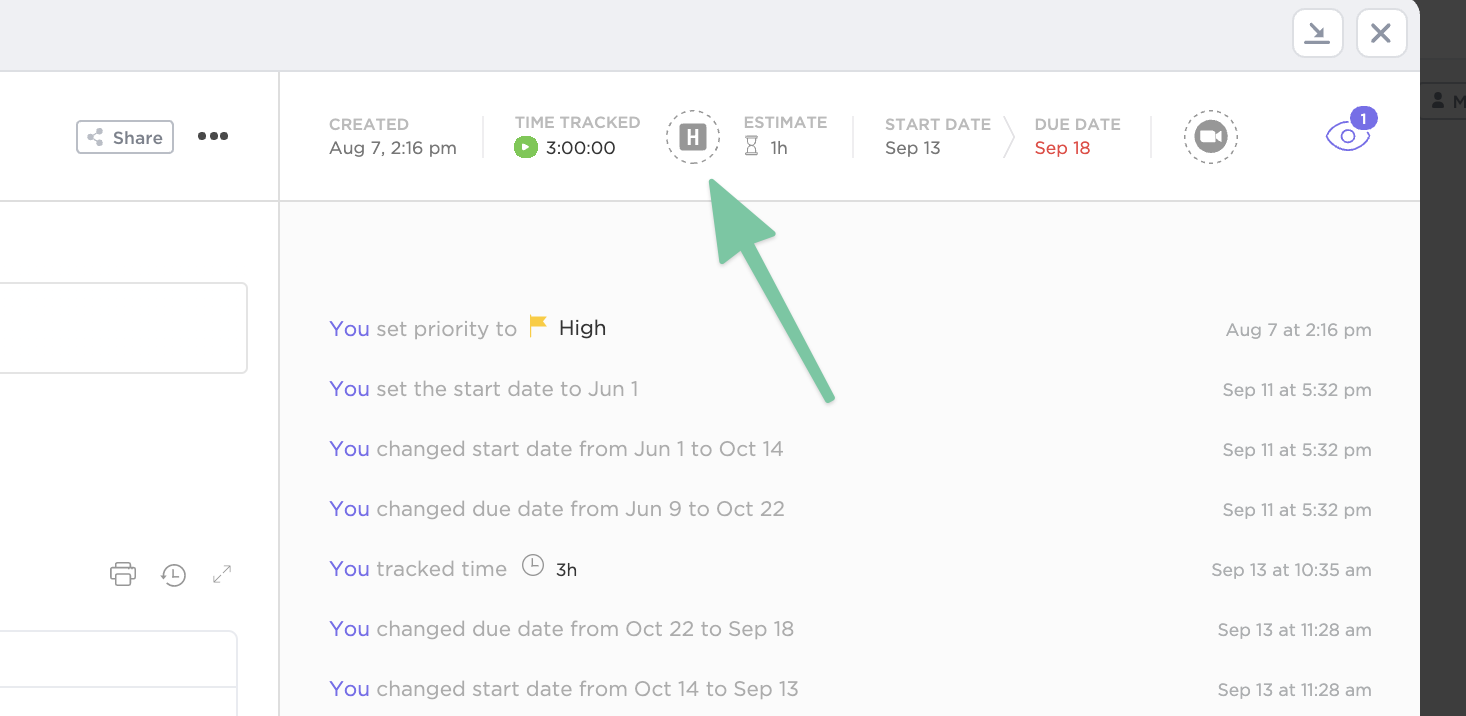Click "You" in the set priority entry

coord(349,329)
